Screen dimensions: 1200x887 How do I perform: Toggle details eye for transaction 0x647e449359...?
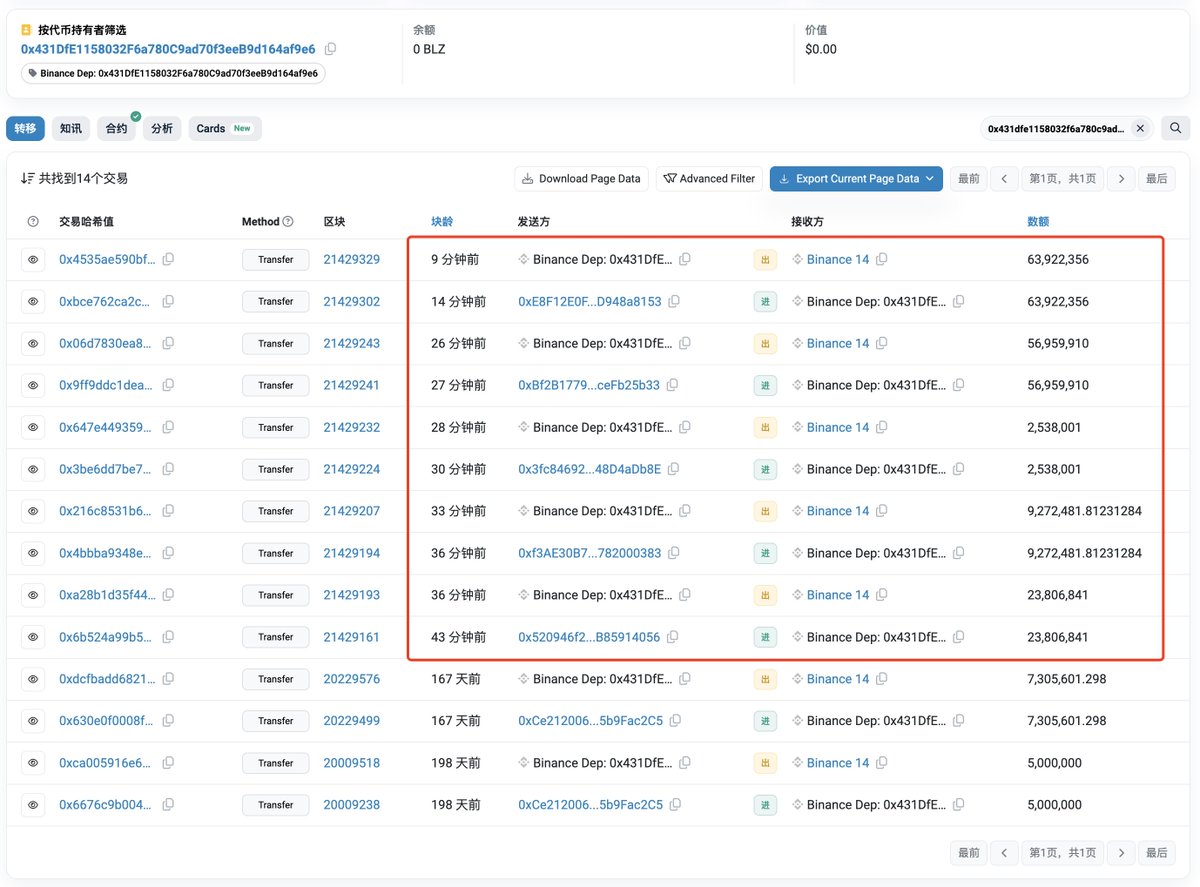(33, 427)
